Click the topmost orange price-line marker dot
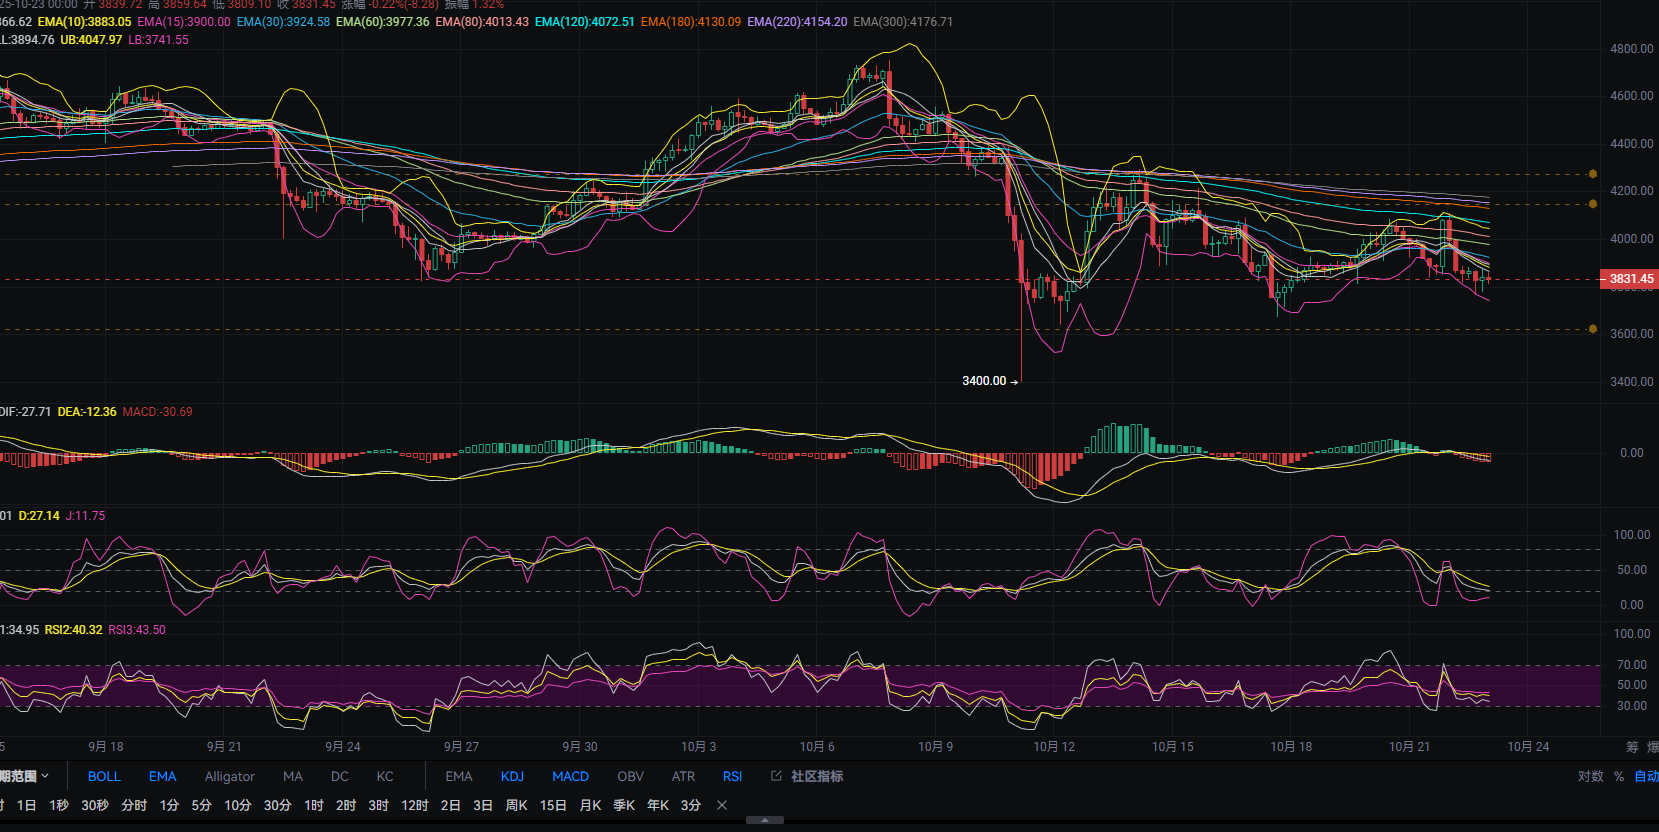This screenshot has width=1659, height=832. coord(1593,174)
